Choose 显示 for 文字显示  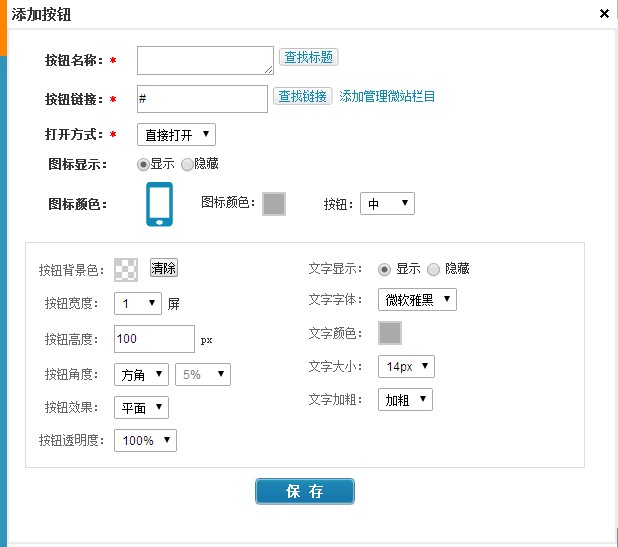(384, 269)
